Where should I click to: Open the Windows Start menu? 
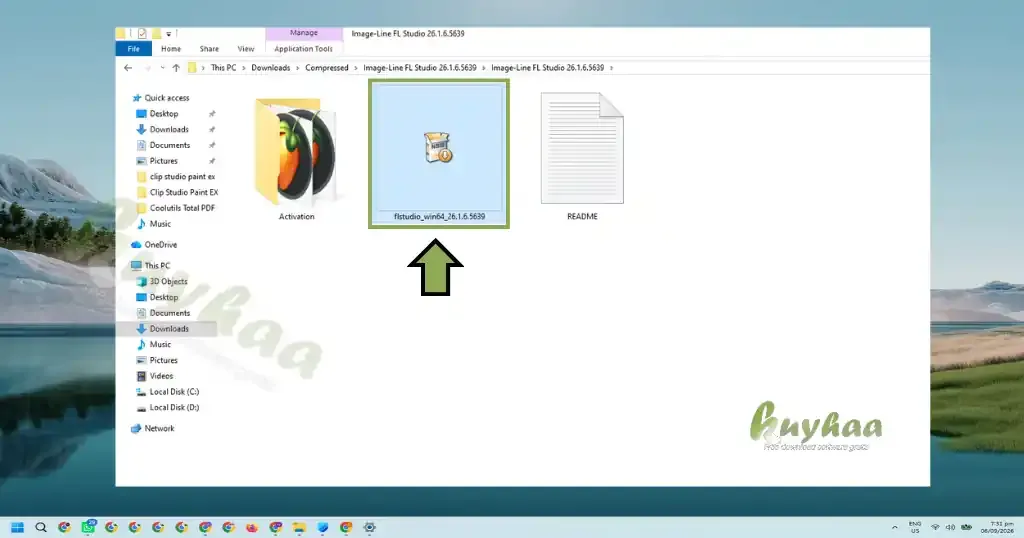tap(18, 528)
